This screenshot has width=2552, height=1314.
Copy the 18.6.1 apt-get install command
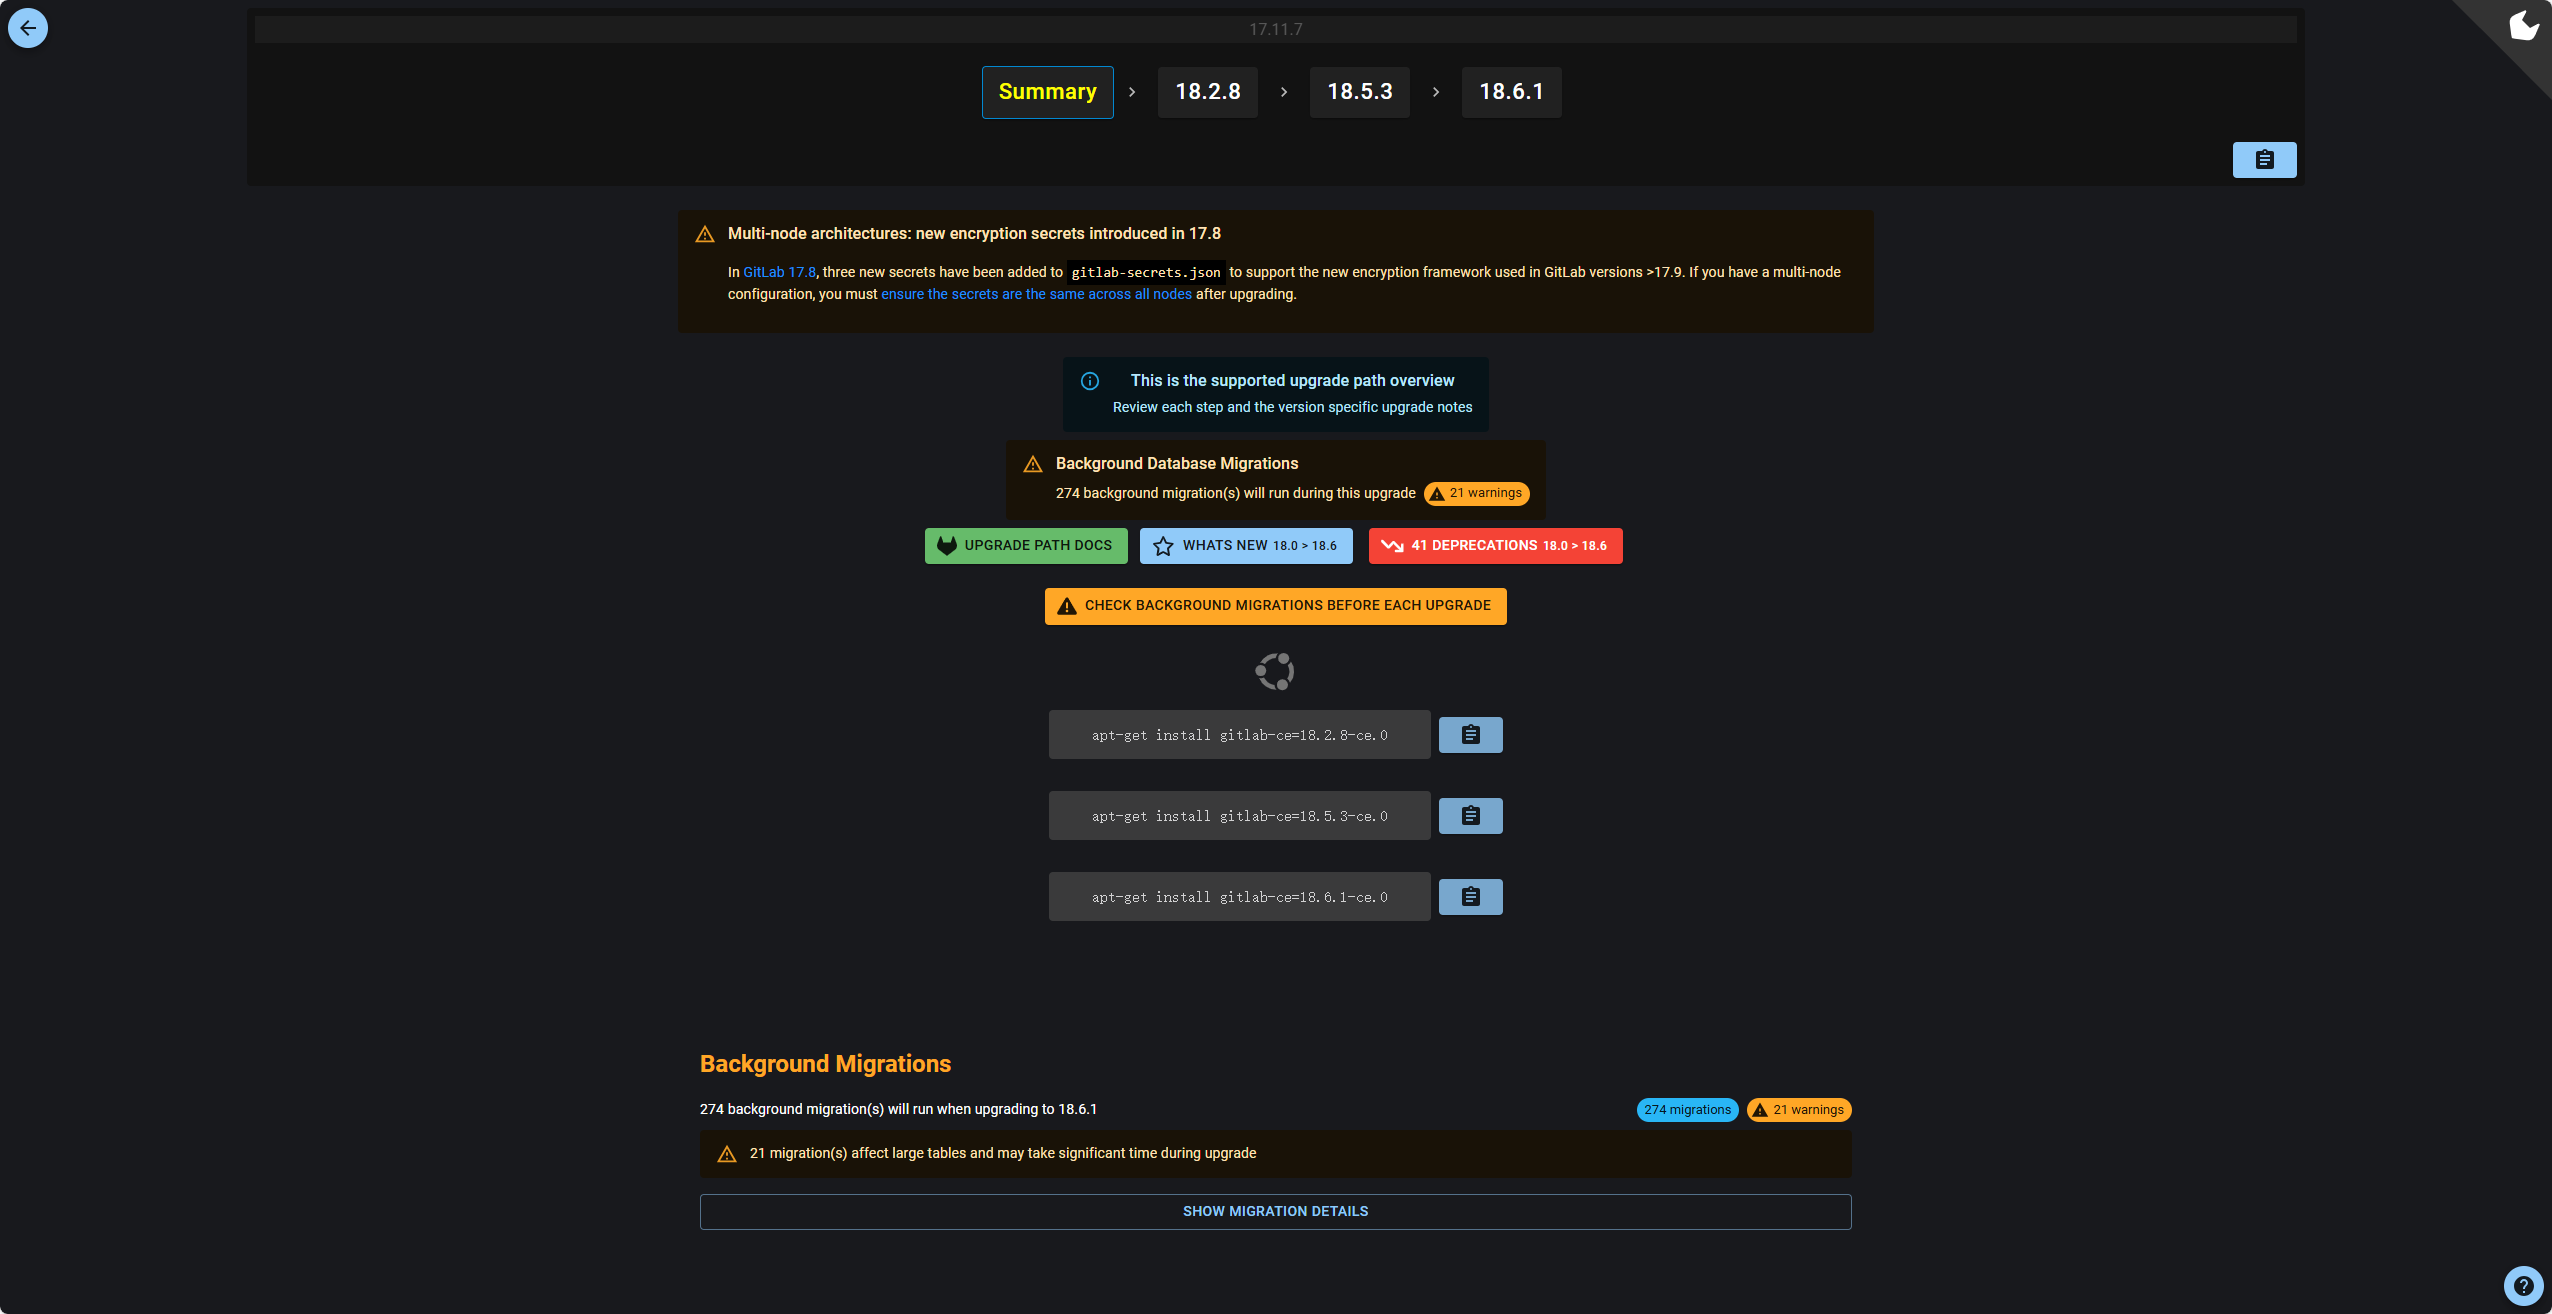1470,897
